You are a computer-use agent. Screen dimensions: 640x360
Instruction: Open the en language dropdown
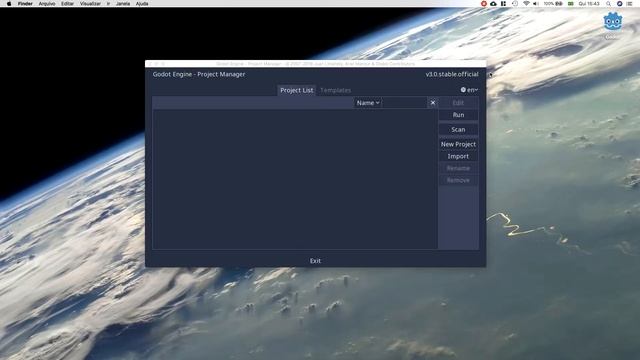coord(469,90)
